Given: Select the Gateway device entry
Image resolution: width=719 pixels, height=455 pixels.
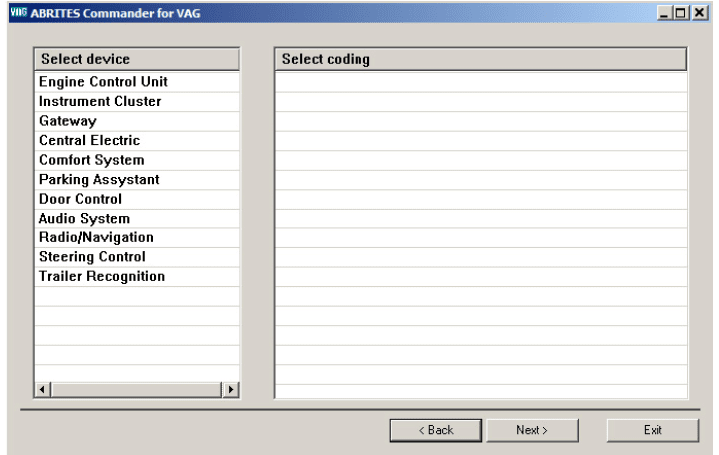Looking at the screenshot, I should [x=68, y=121].
